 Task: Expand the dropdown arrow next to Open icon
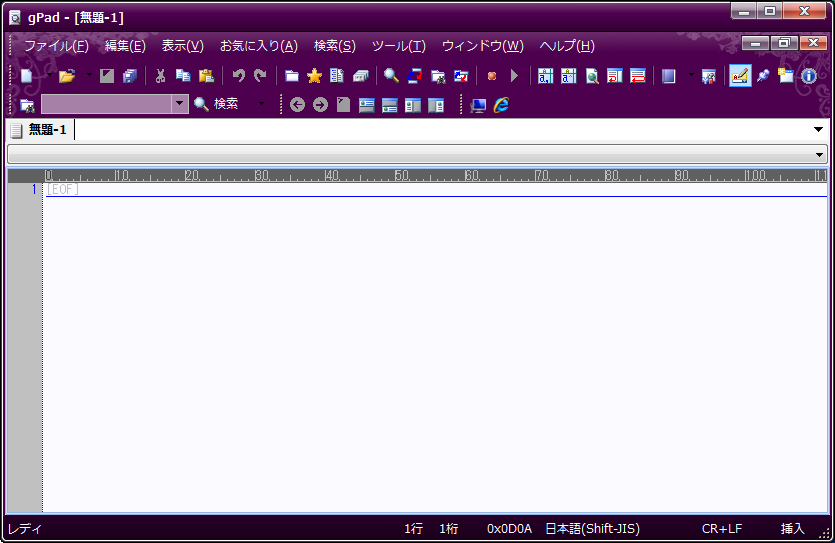pos(88,76)
